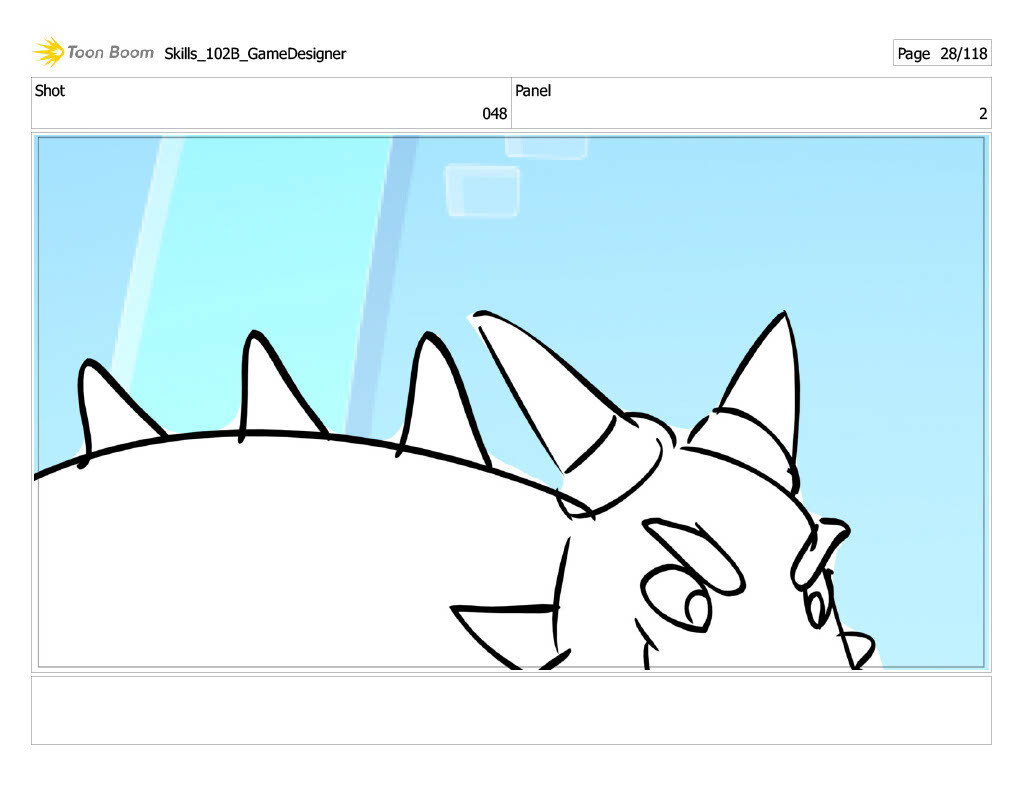
Task: Click the Shot label
Action: (x=50, y=91)
